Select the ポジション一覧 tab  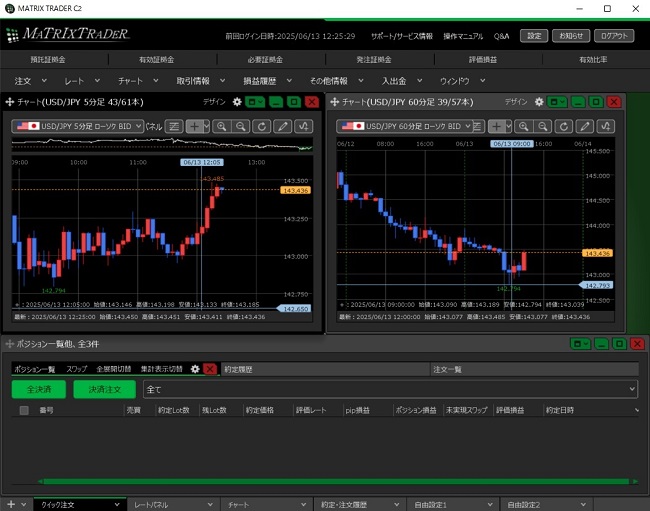[35, 369]
